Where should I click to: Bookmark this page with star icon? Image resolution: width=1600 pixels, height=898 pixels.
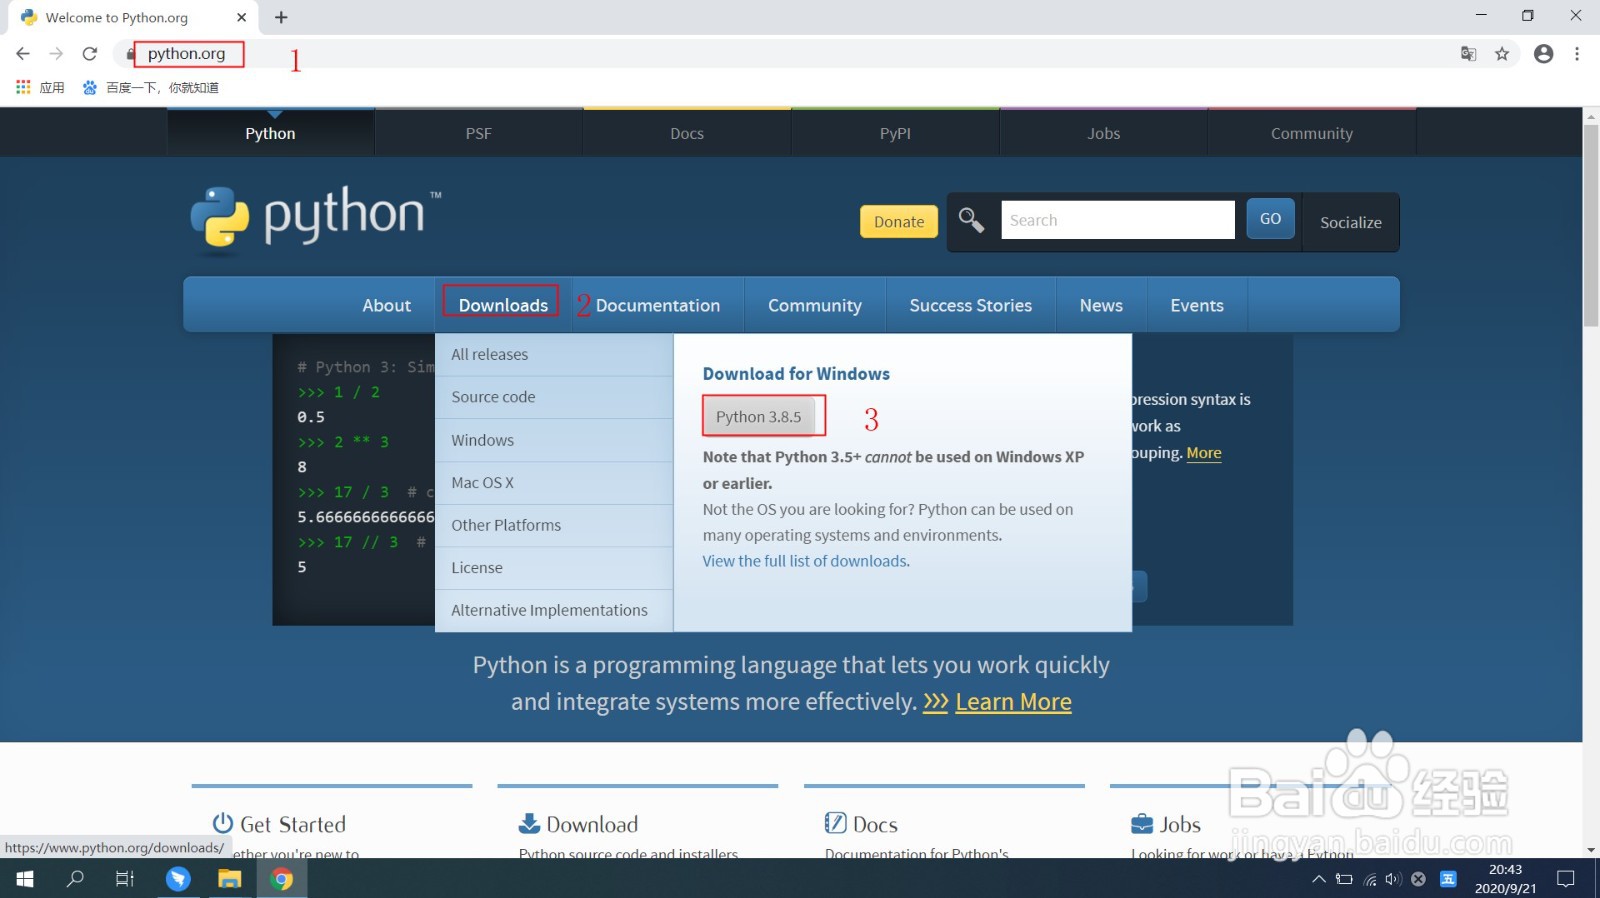click(1502, 54)
